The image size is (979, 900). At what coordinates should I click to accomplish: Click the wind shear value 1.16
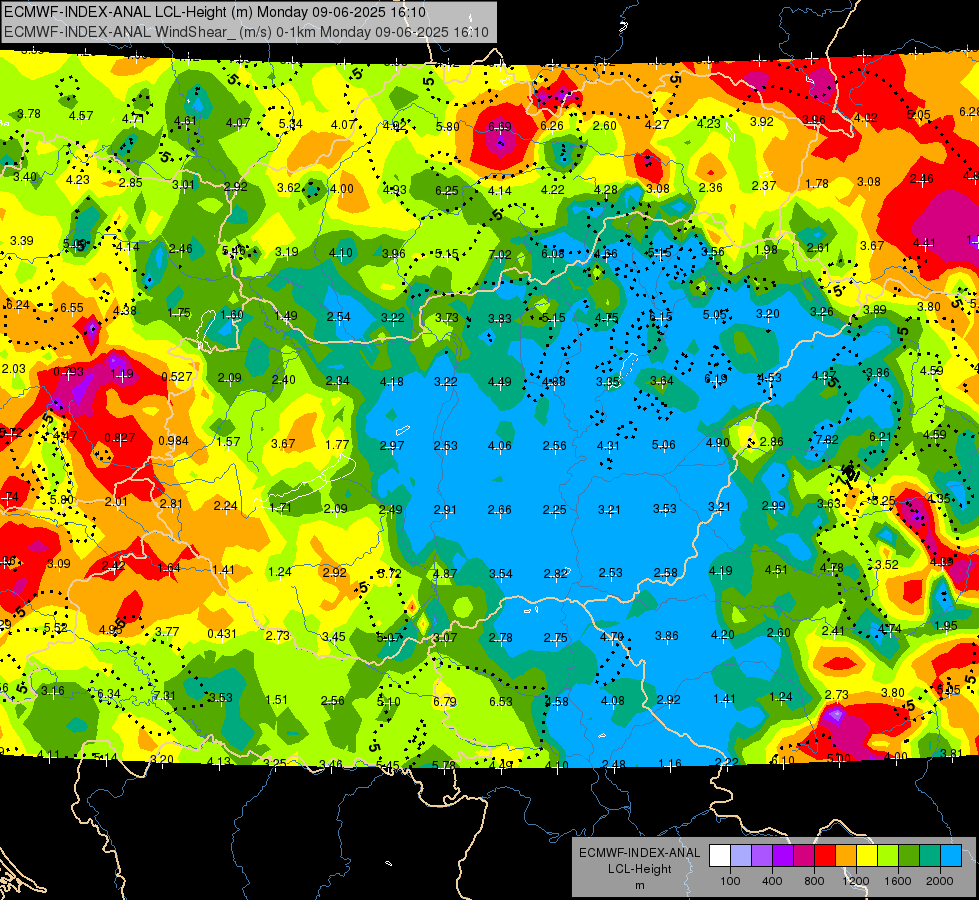point(670,764)
